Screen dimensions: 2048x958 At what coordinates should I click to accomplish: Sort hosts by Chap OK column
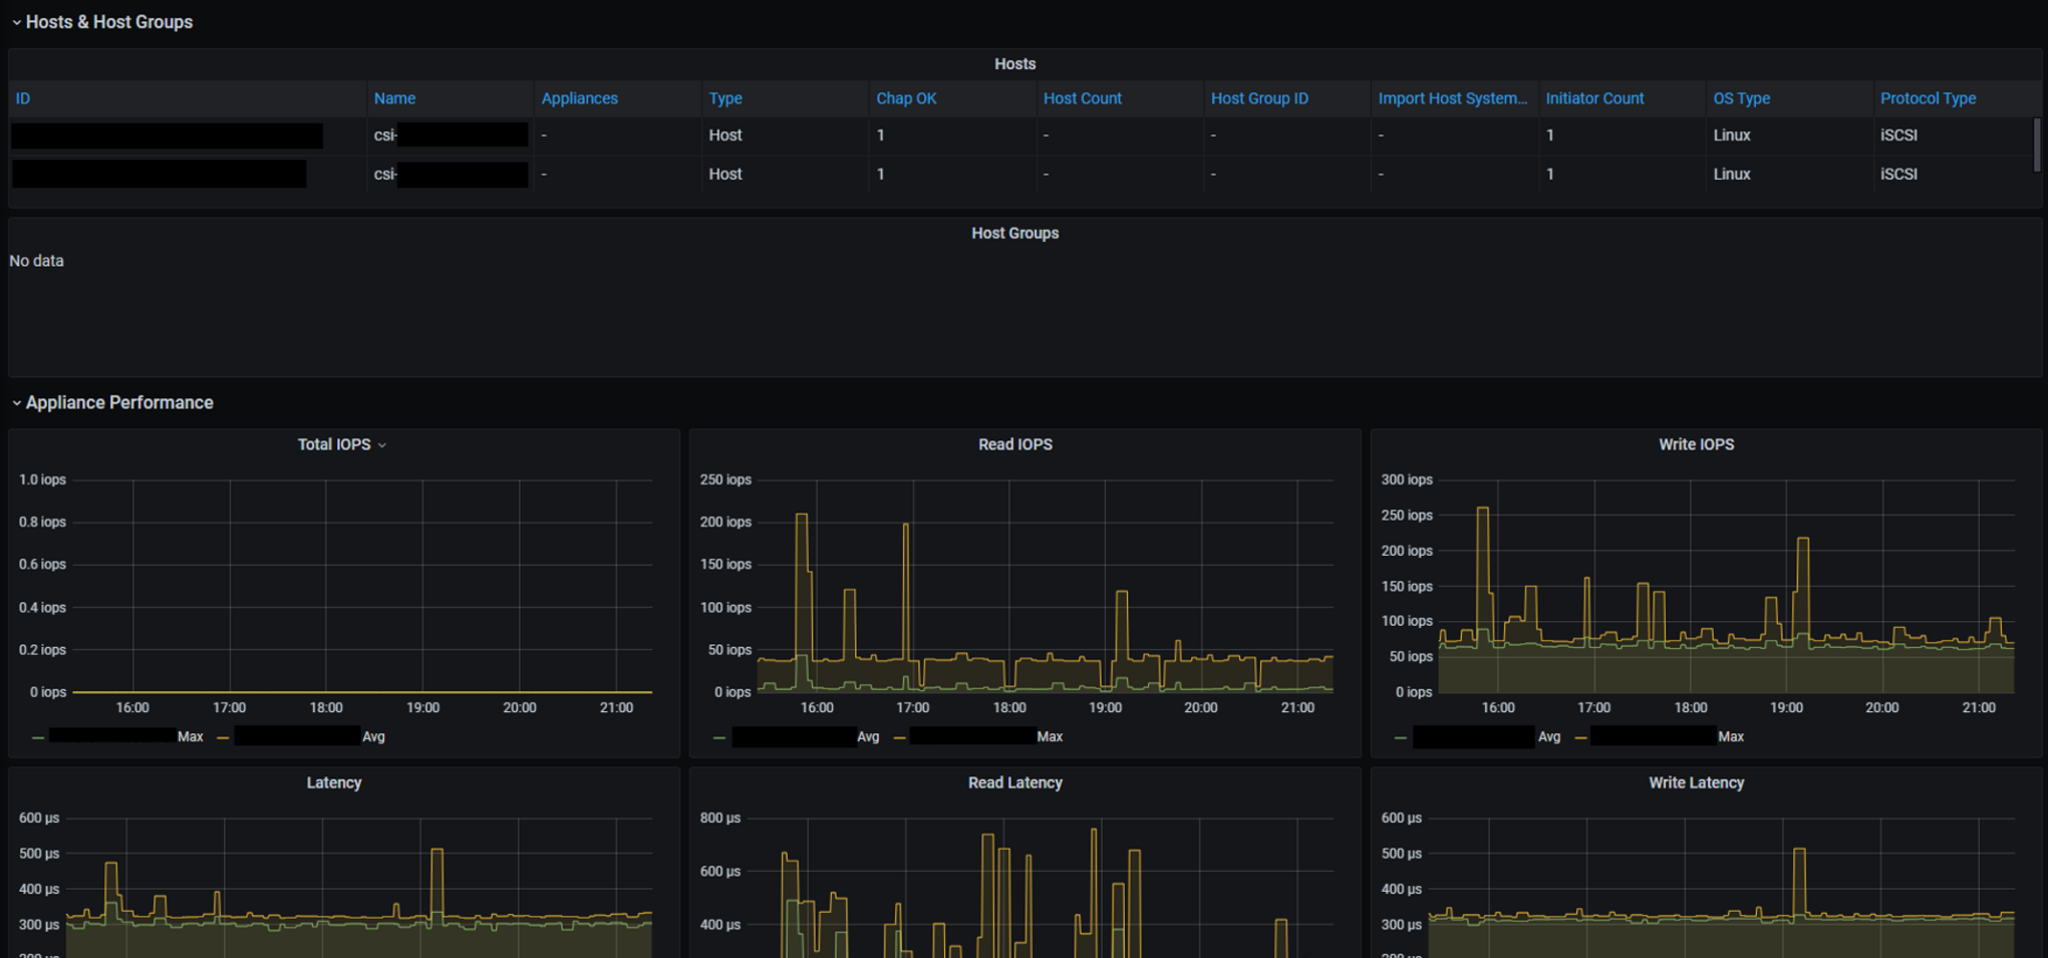point(905,98)
